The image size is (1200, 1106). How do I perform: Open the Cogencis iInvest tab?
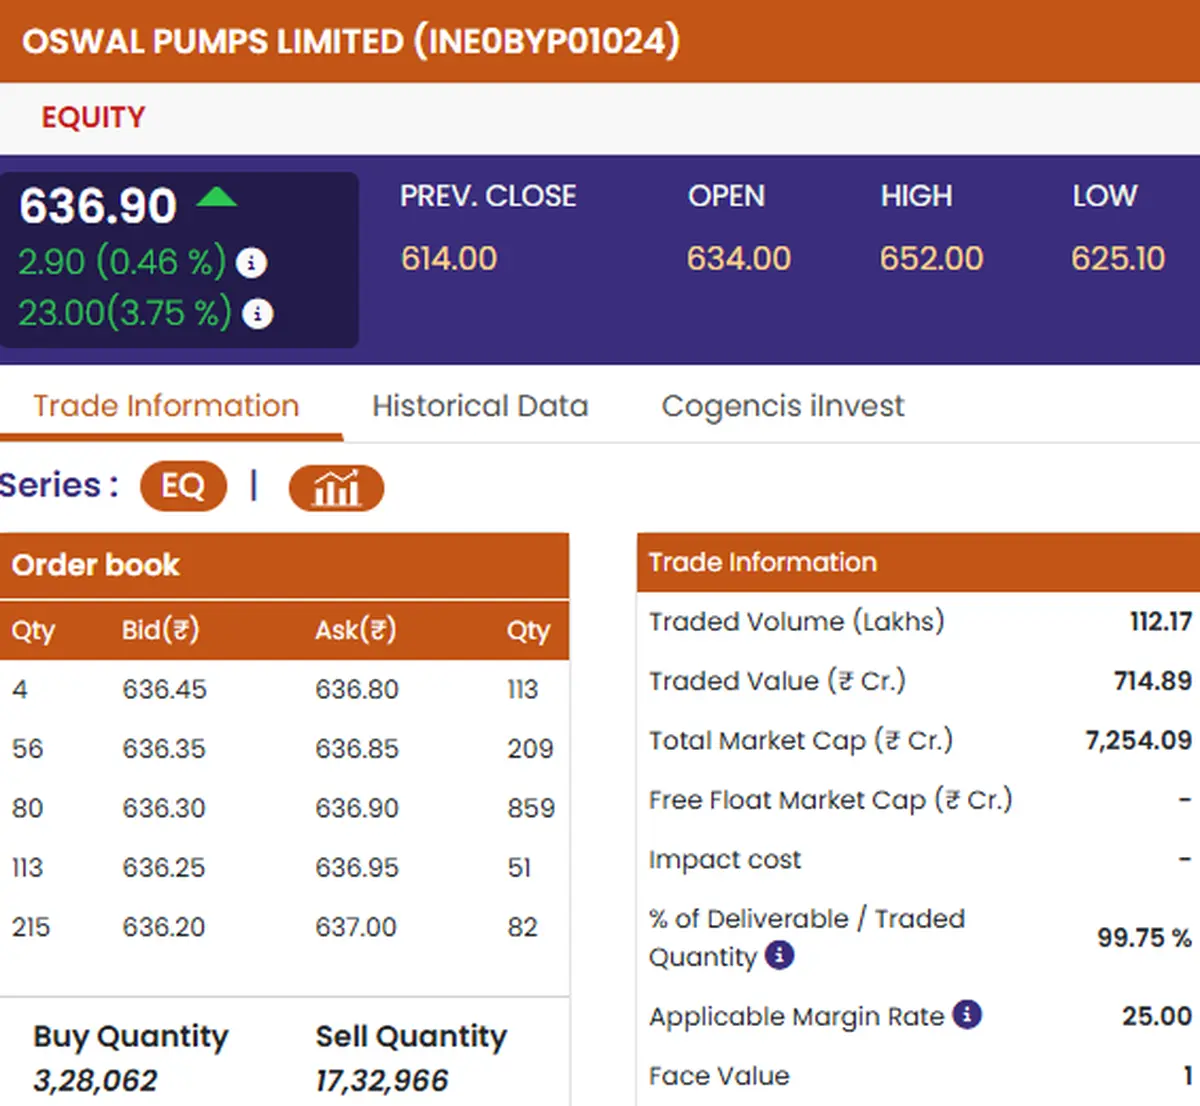point(783,406)
